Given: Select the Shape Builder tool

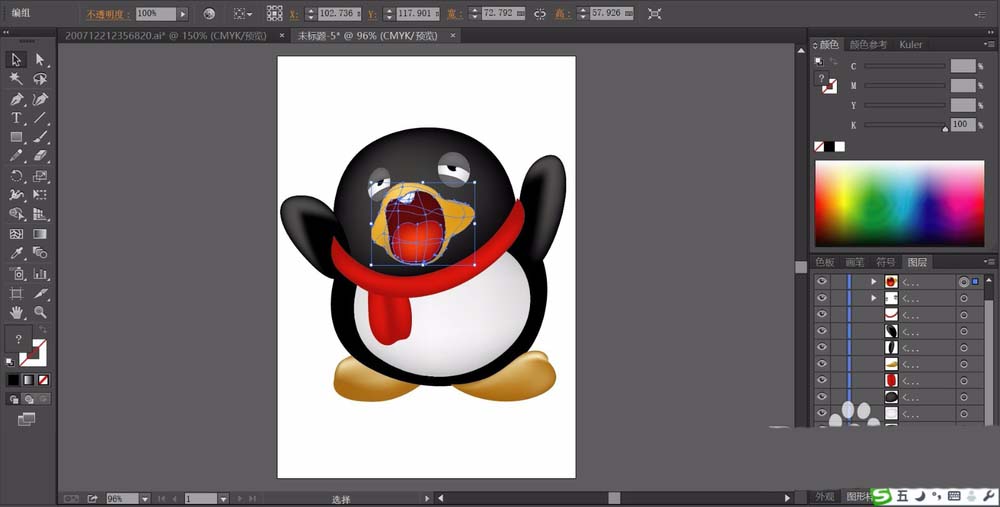Looking at the screenshot, I should coord(16,214).
